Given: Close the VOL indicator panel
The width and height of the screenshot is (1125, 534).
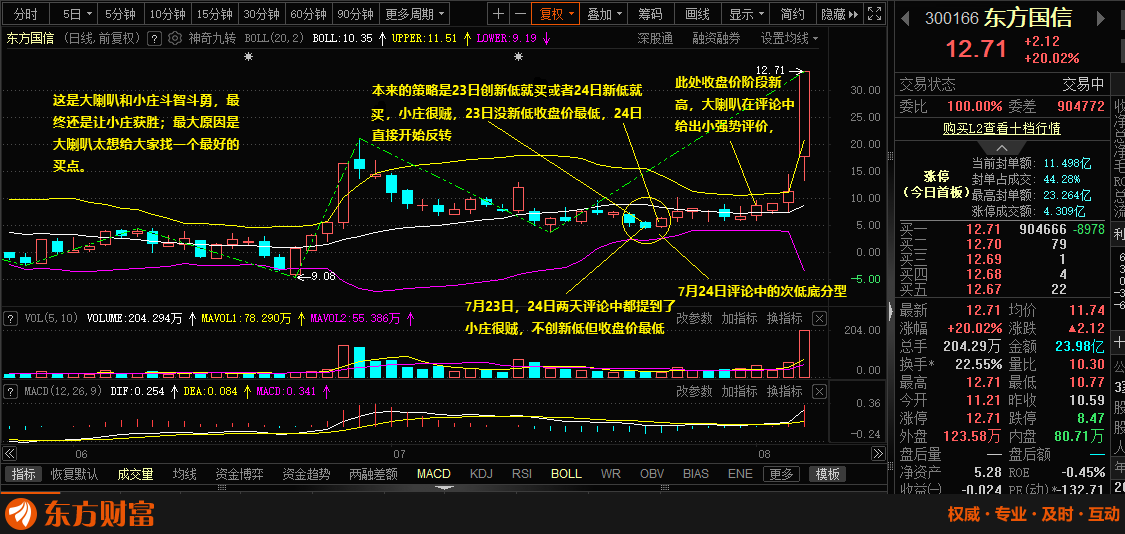Looking at the screenshot, I should point(819,318).
